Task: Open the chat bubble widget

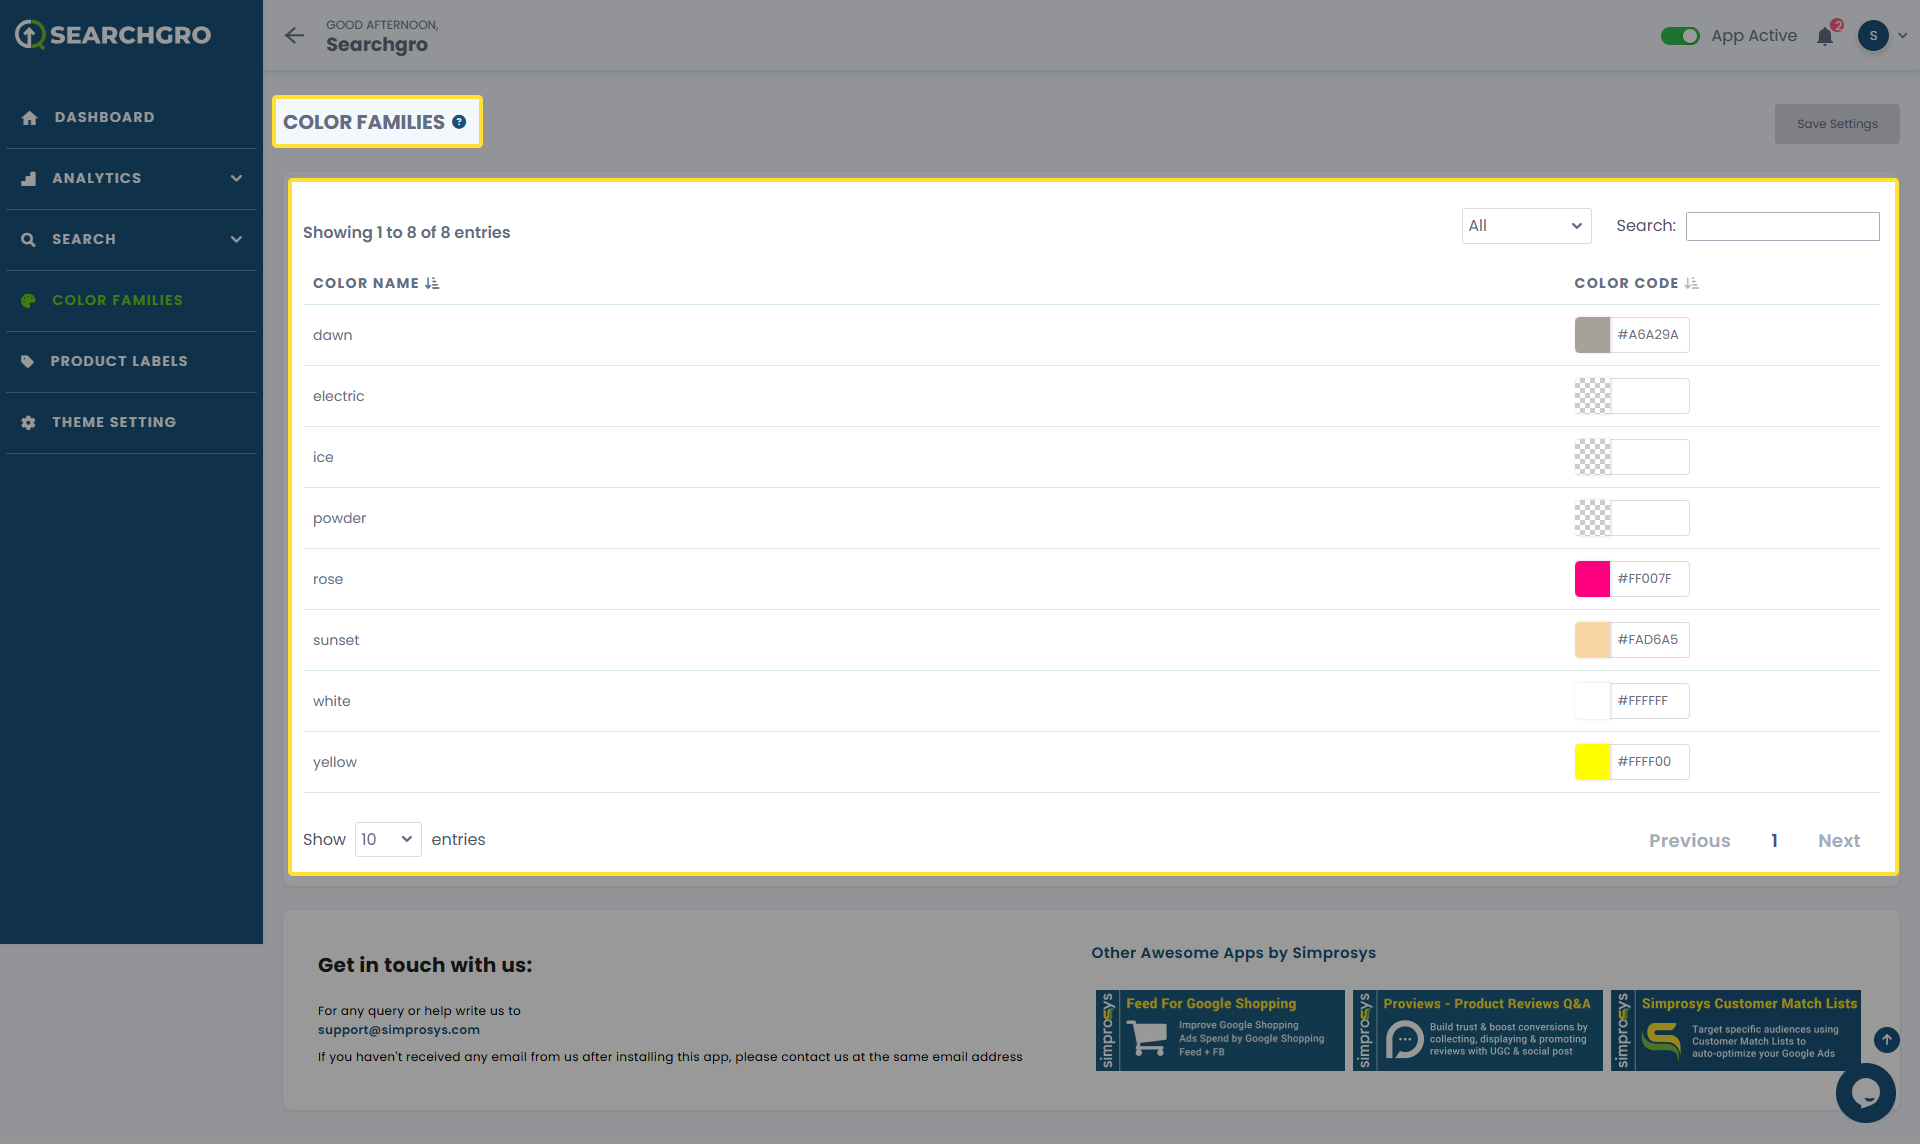Action: (1865, 1092)
